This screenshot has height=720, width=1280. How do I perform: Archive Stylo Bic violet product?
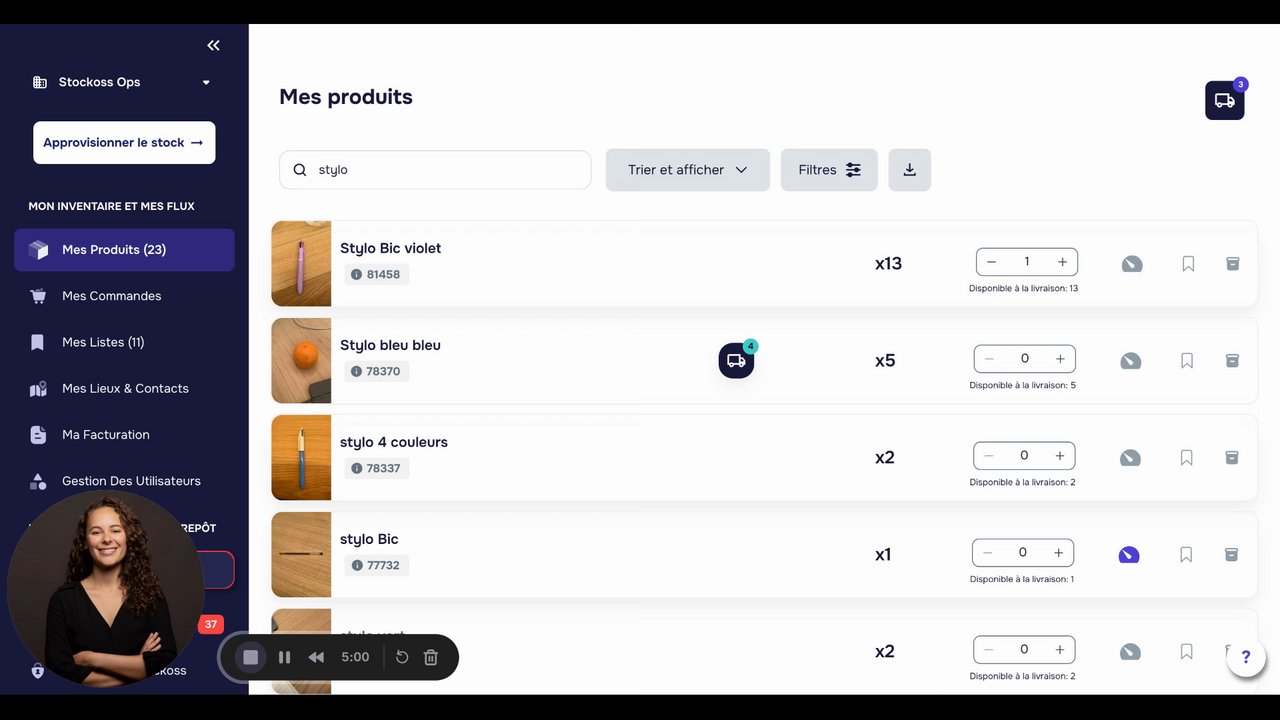pyautogui.click(x=1233, y=264)
